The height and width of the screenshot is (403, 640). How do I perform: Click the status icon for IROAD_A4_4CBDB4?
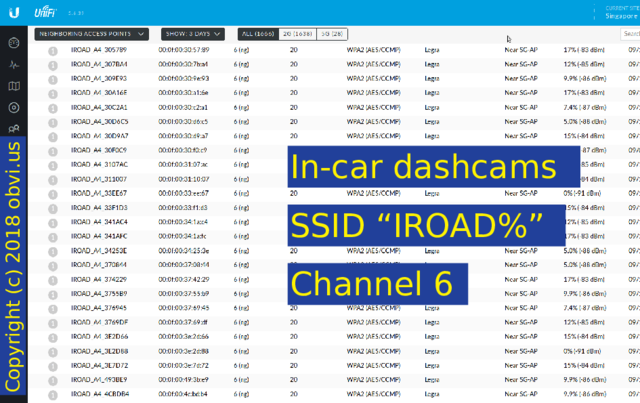tap(53, 395)
